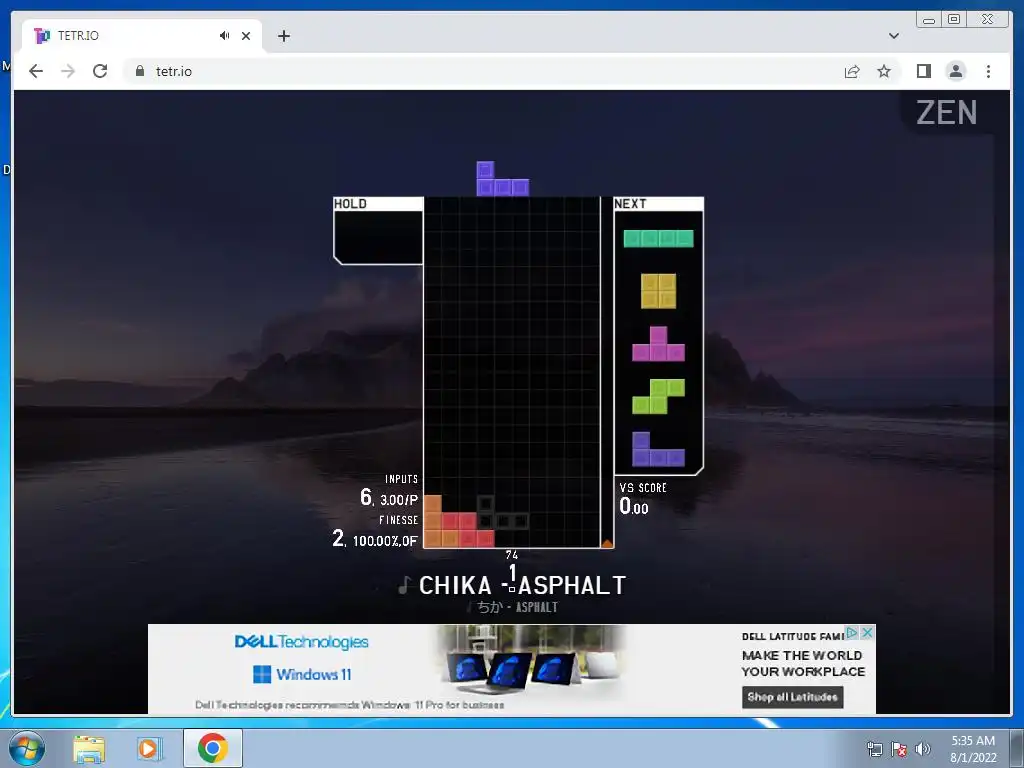Open the Chrome profile avatar menu

(x=955, y=71)
